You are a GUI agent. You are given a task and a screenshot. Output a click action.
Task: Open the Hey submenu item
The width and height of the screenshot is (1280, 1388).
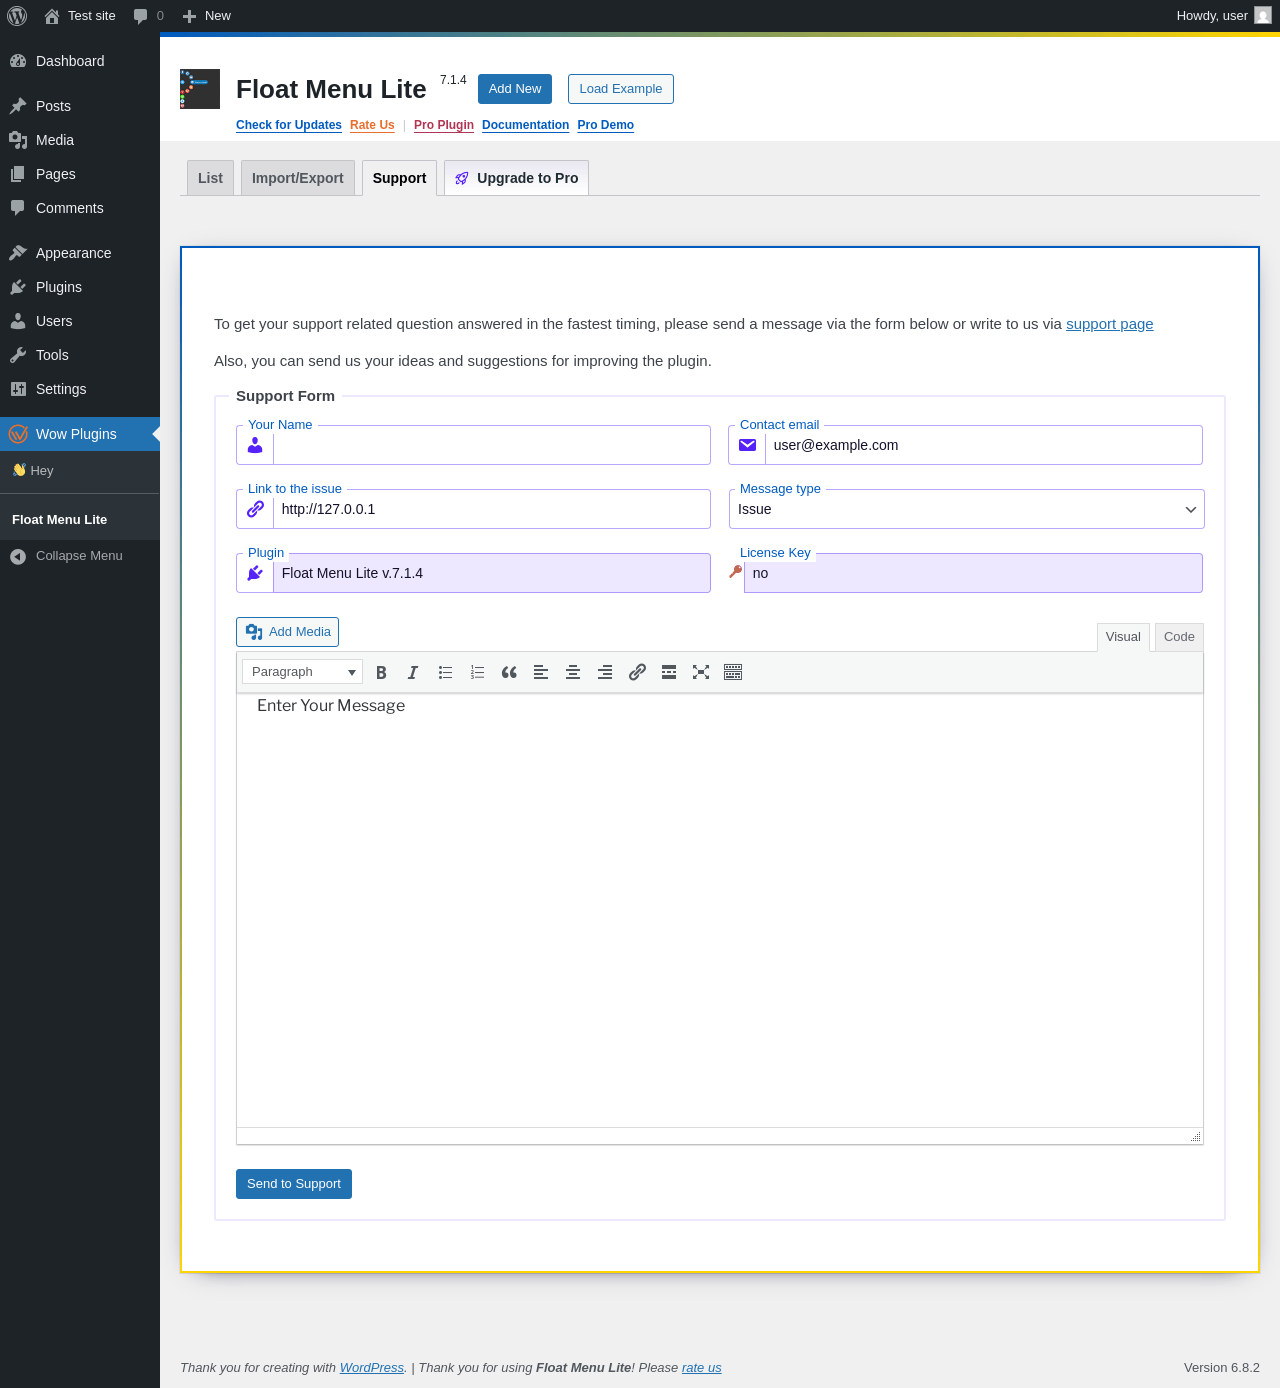[x=80, y=471]
